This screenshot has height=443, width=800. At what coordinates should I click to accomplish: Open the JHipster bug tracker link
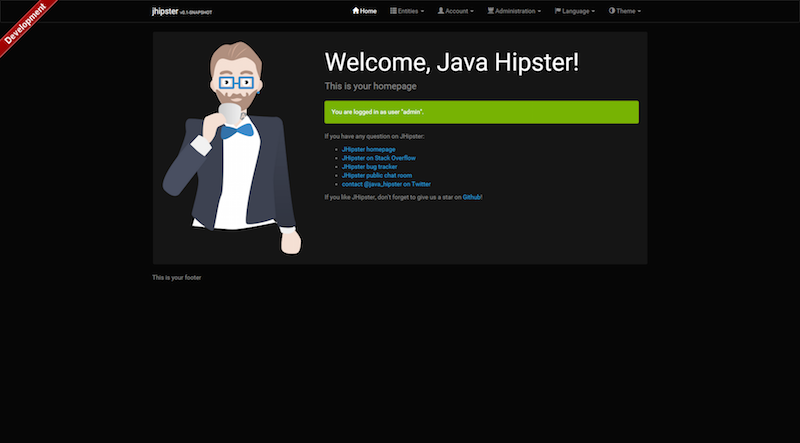click(x=369, y=167)
